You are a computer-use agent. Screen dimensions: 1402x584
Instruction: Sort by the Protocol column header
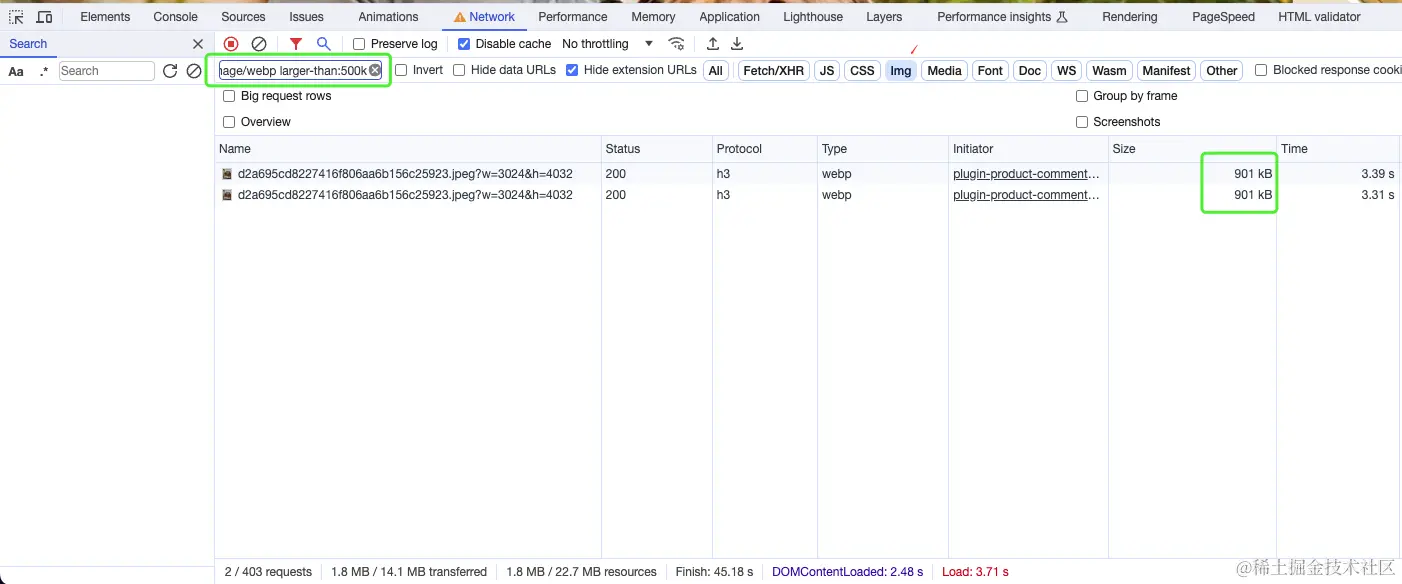[764, 149]
